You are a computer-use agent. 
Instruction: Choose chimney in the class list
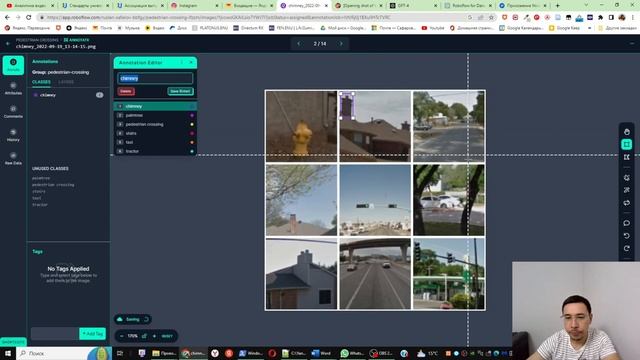(x=155, y=106)
